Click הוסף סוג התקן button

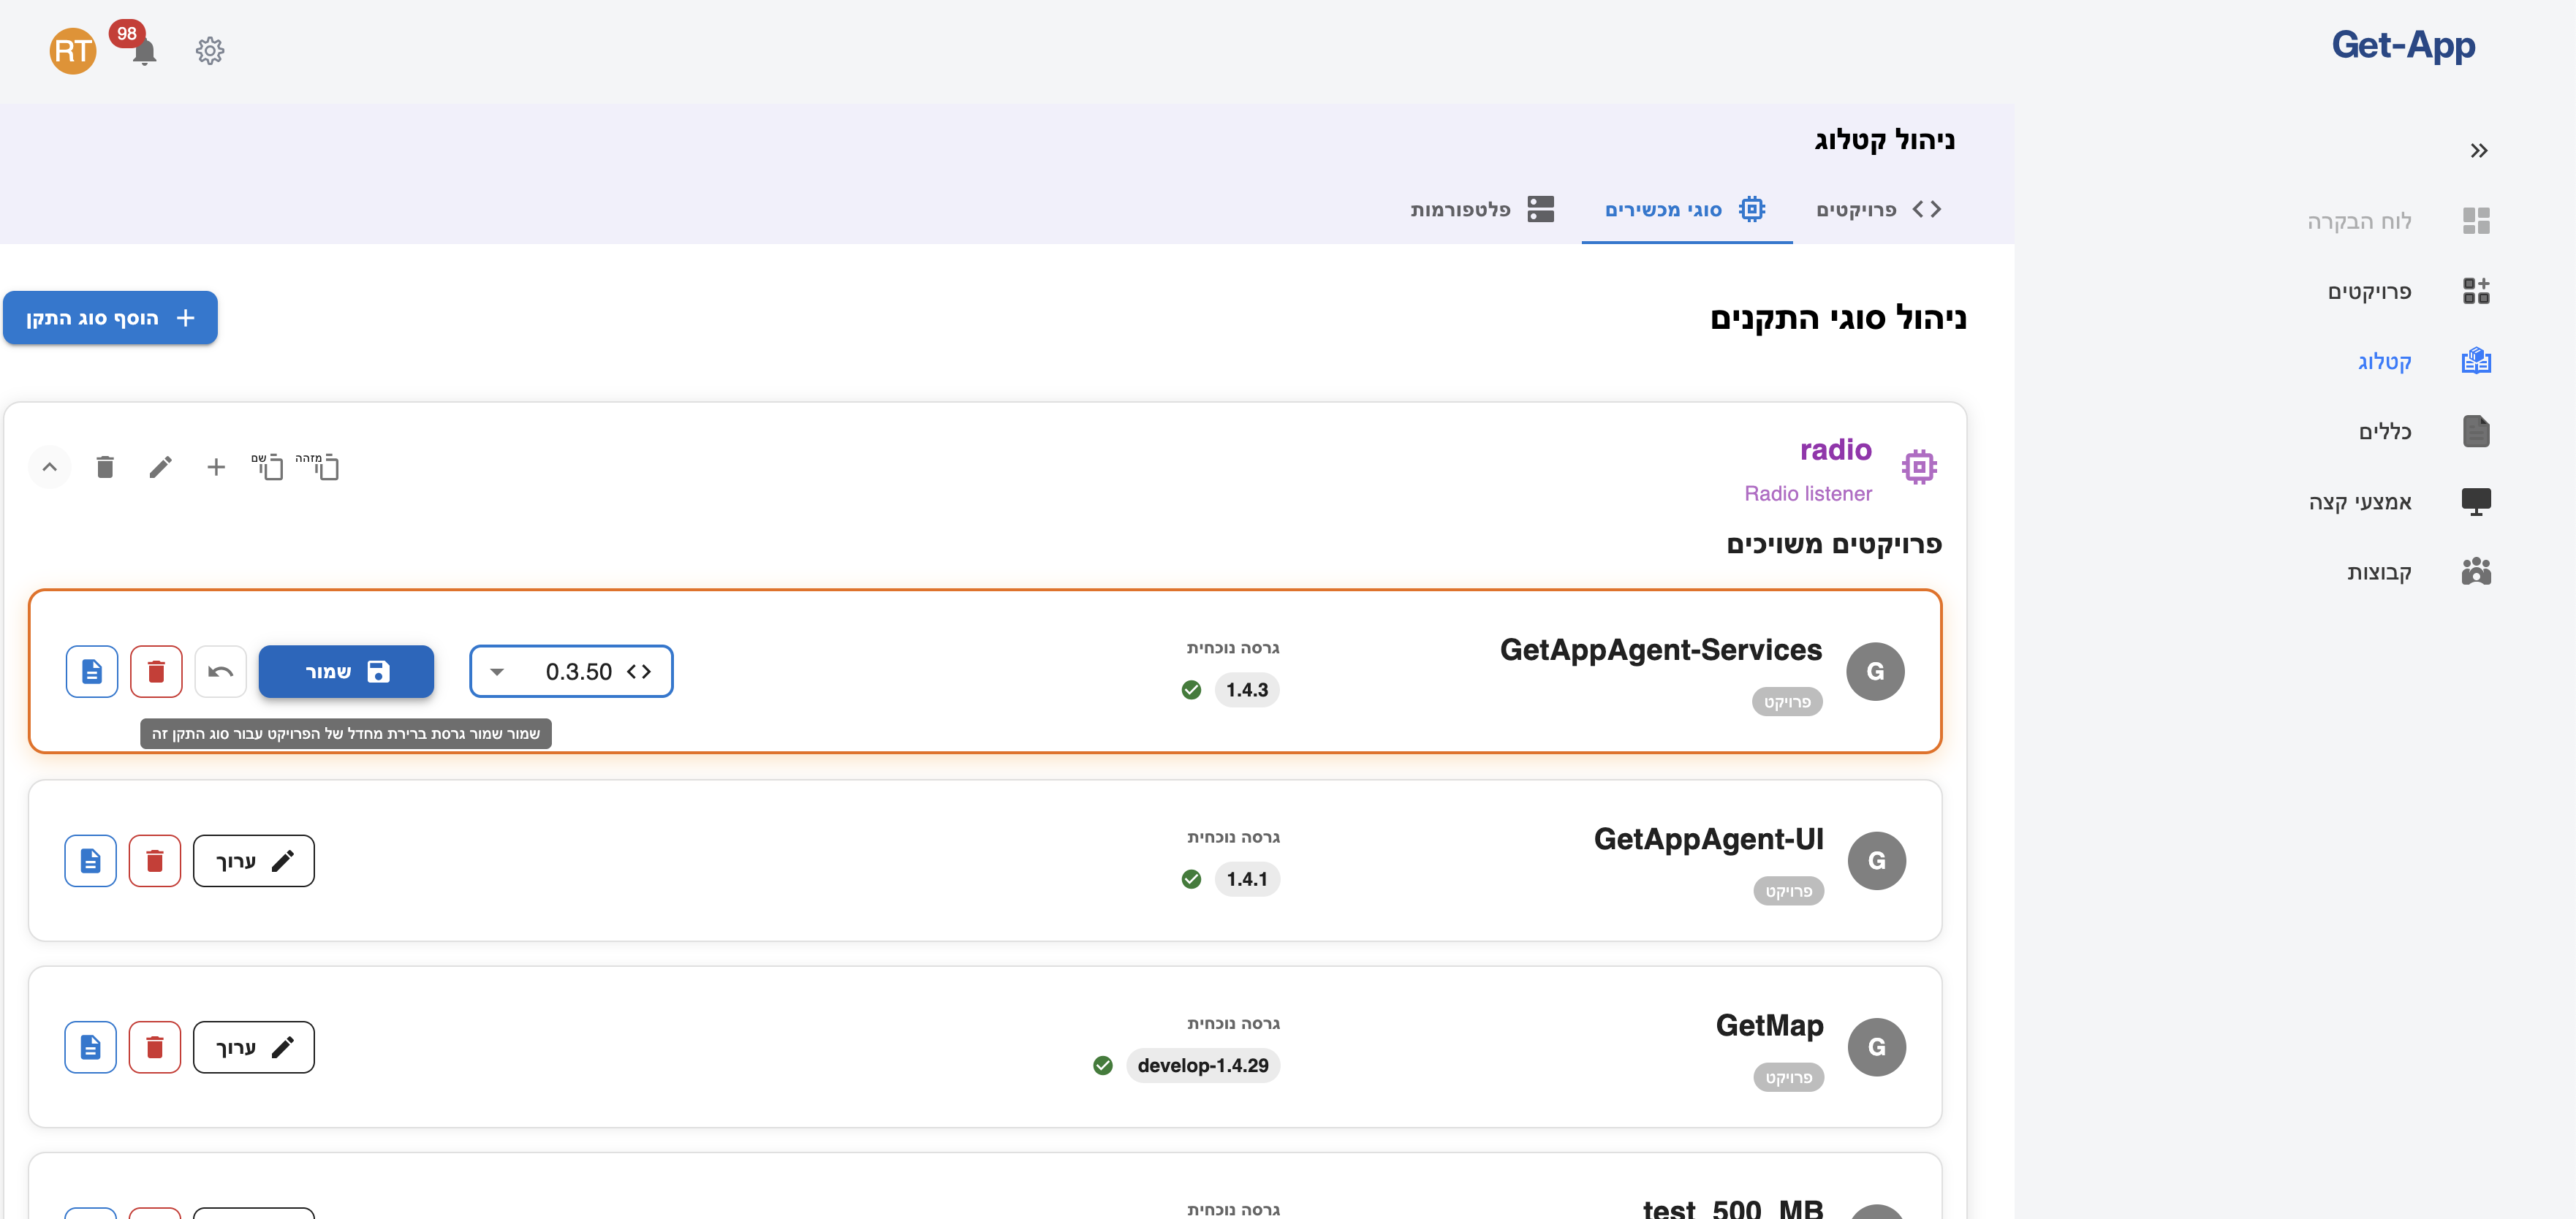pyautogui.click(x=110, y=318)
